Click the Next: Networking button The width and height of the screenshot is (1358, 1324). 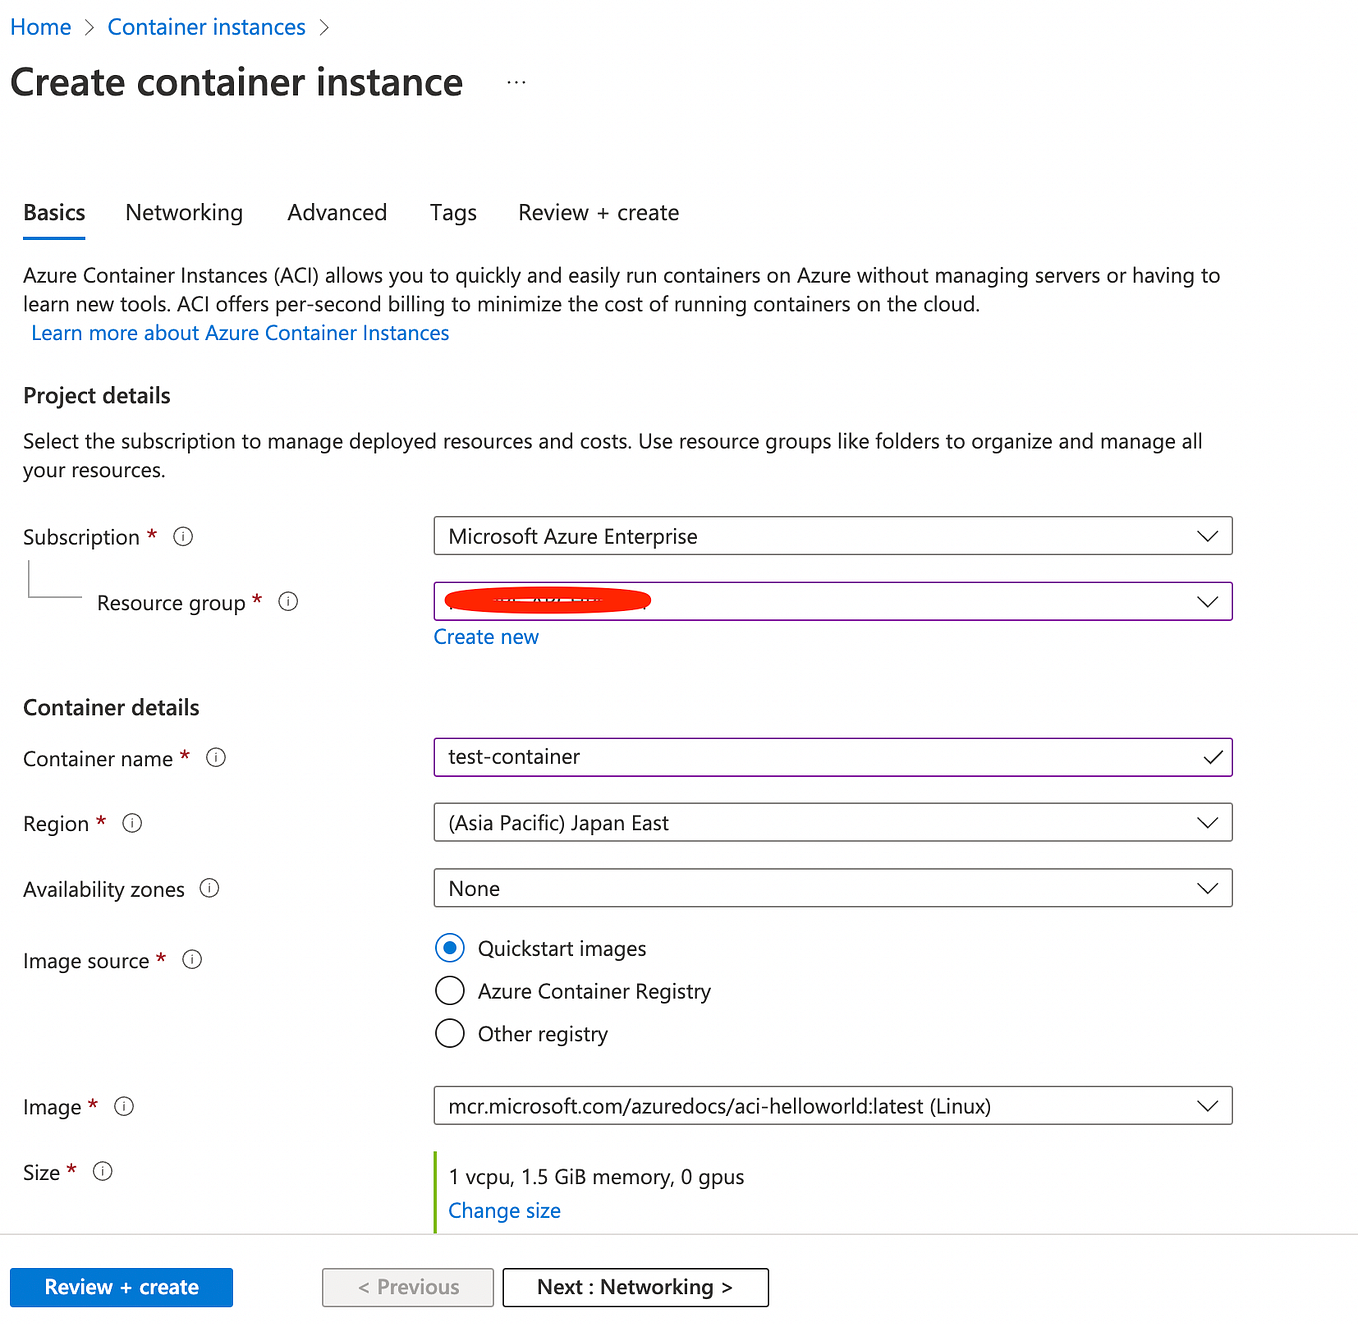pyautogui.click(x=635, y=1287)
